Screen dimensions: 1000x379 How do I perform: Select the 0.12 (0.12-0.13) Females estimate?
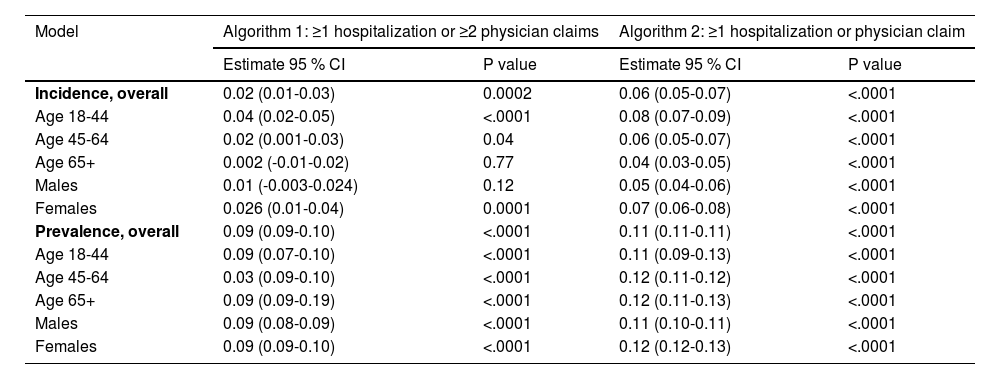pyautogui.click(x=675, y=346)
